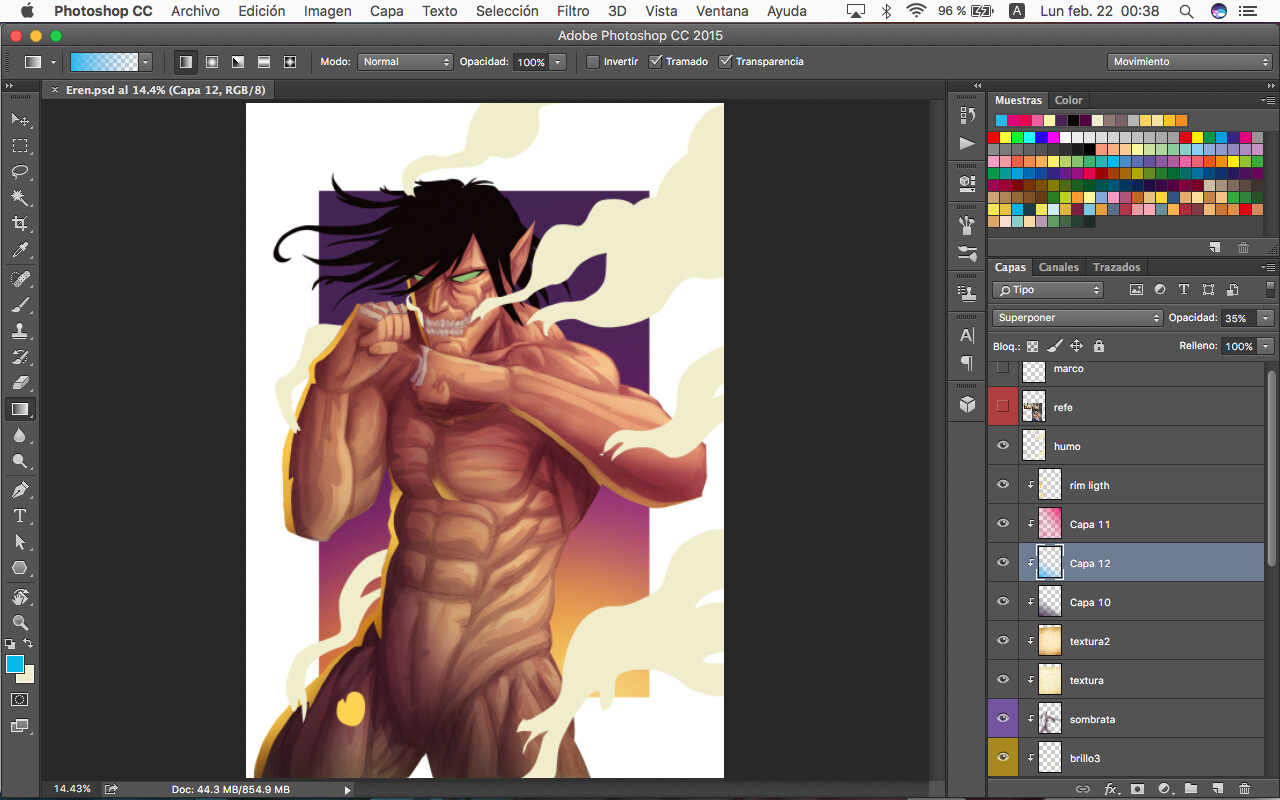The width and height of the screenshot is (1280, 800).
Task: Select the Blur tool
Action: coord(19,435)
